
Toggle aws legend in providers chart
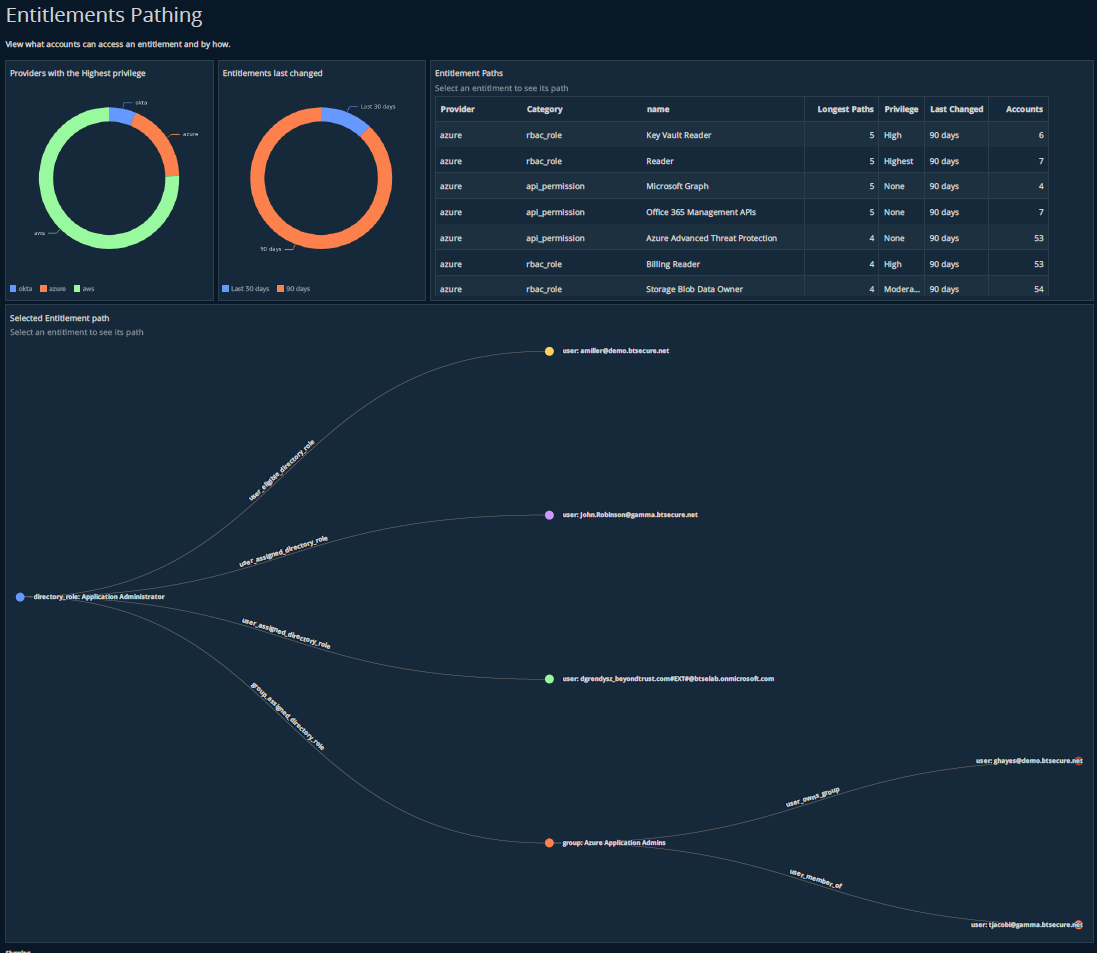84,288
